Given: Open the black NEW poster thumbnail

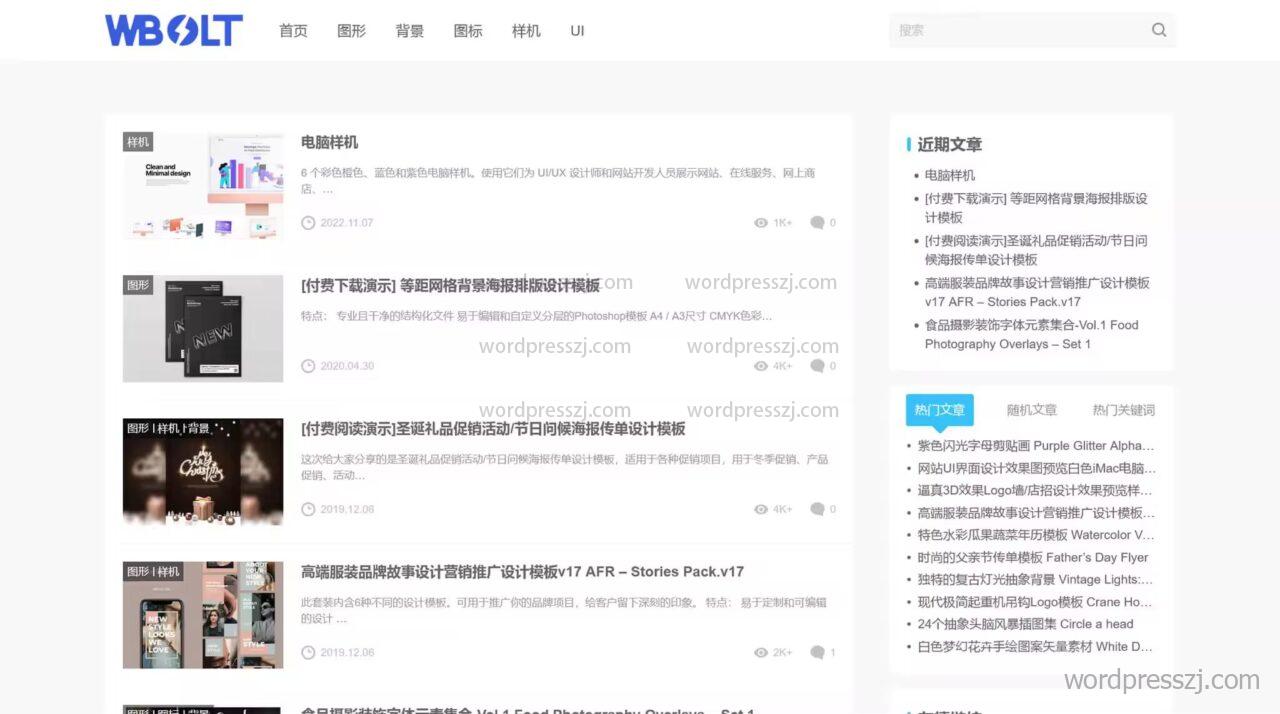Looking at the screenshot, I should [203, 329].
